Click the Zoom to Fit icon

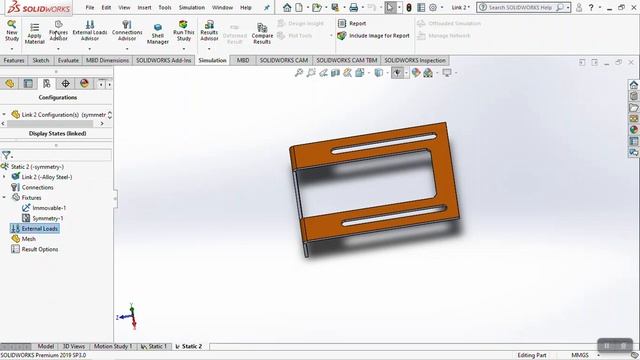pos(299,73)
